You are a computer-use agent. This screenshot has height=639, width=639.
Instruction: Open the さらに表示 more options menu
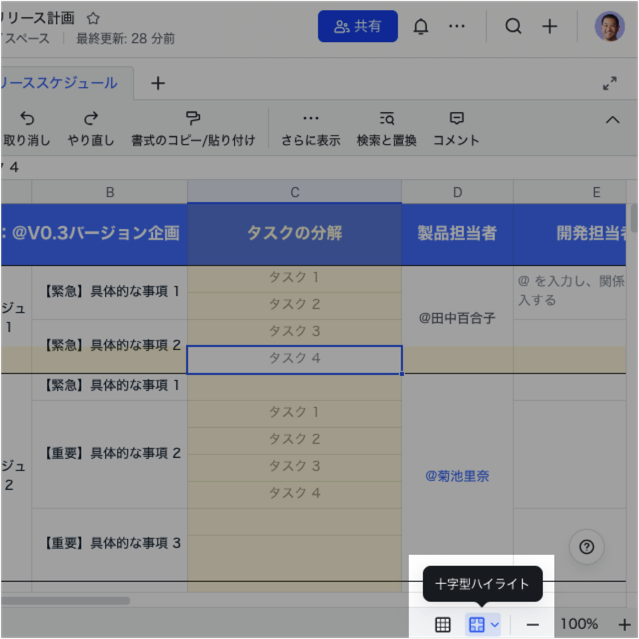point(310,119)
